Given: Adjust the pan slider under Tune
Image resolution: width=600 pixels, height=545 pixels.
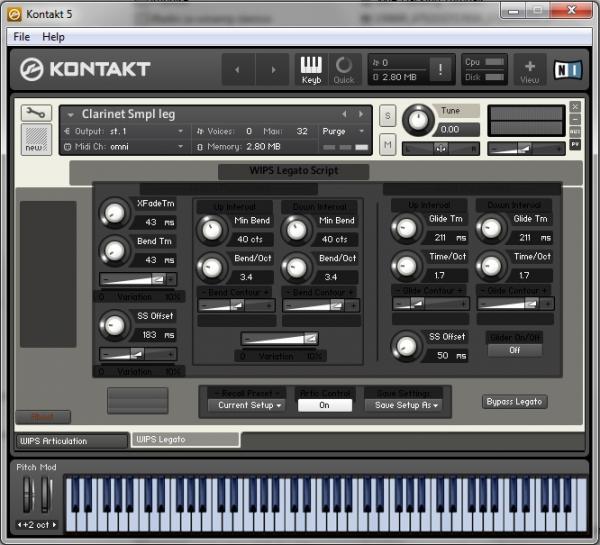Looking at the screenshot, I should coord(440,148).
